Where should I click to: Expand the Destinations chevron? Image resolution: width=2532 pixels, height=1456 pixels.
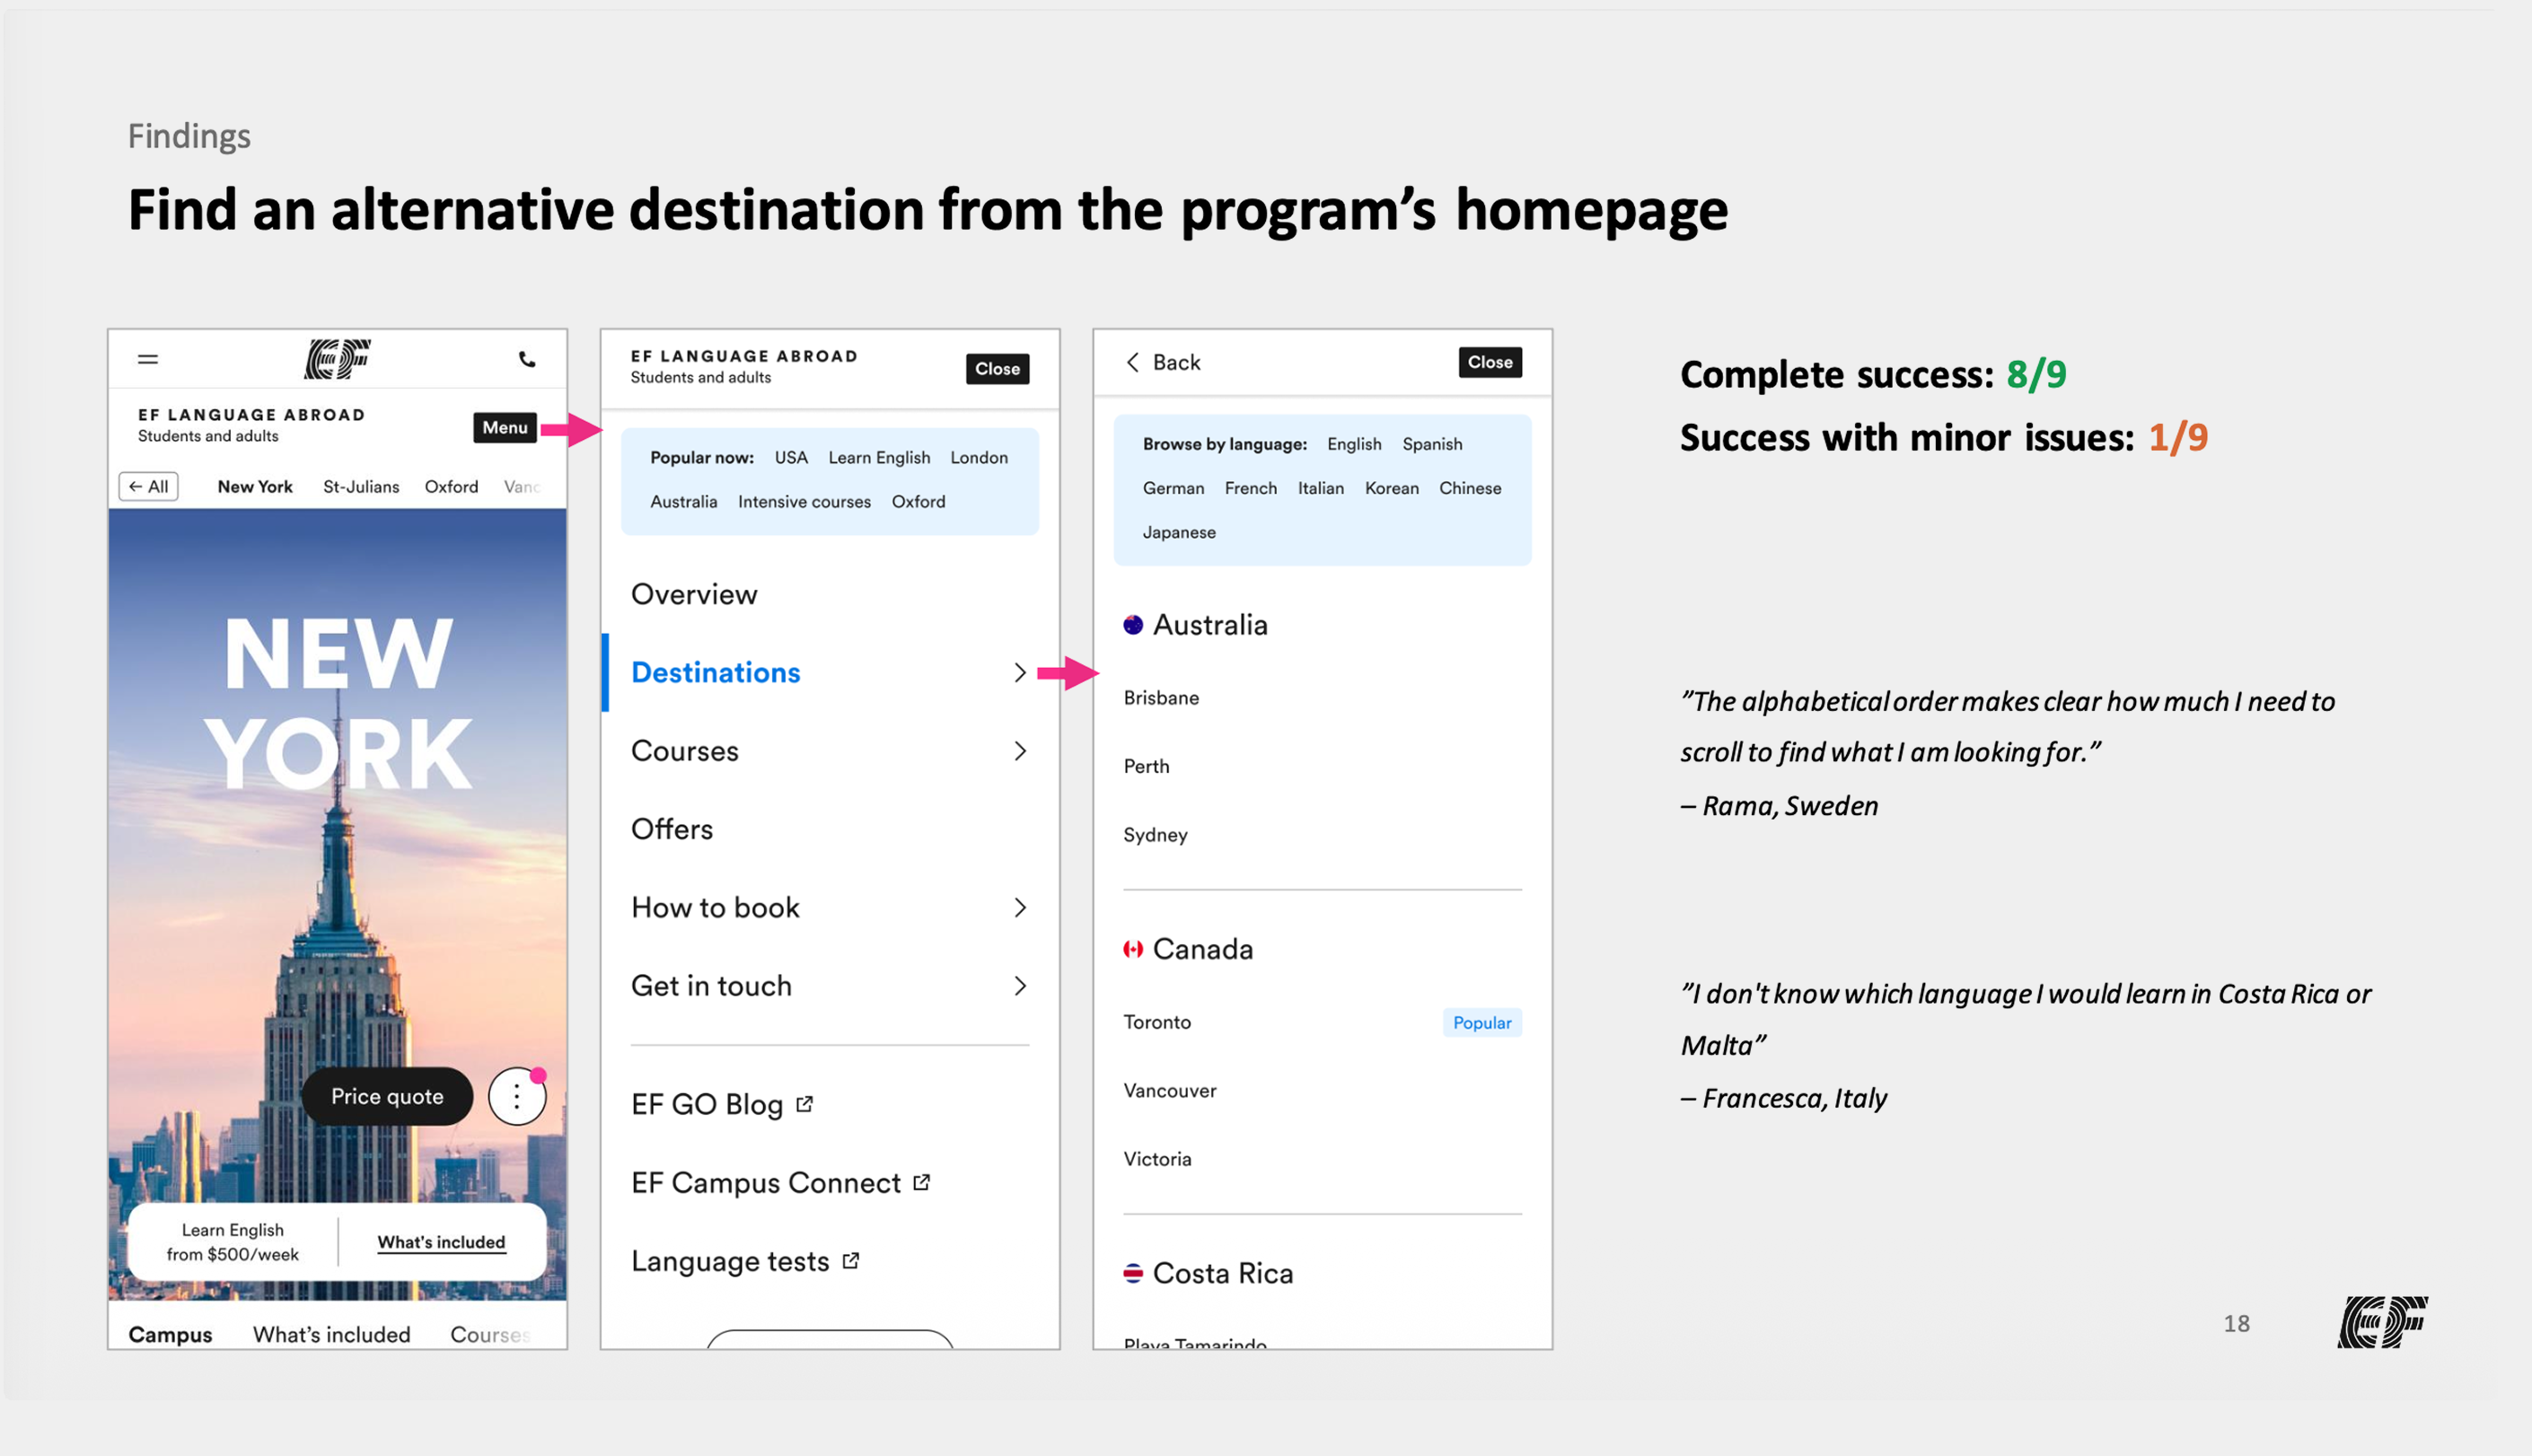pos(1020,672)
